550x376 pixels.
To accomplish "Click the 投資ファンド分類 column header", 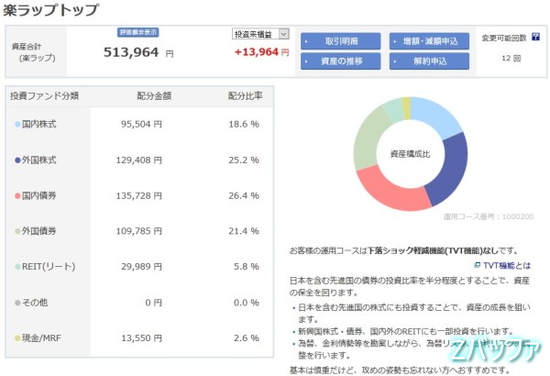I will point(44,96).
